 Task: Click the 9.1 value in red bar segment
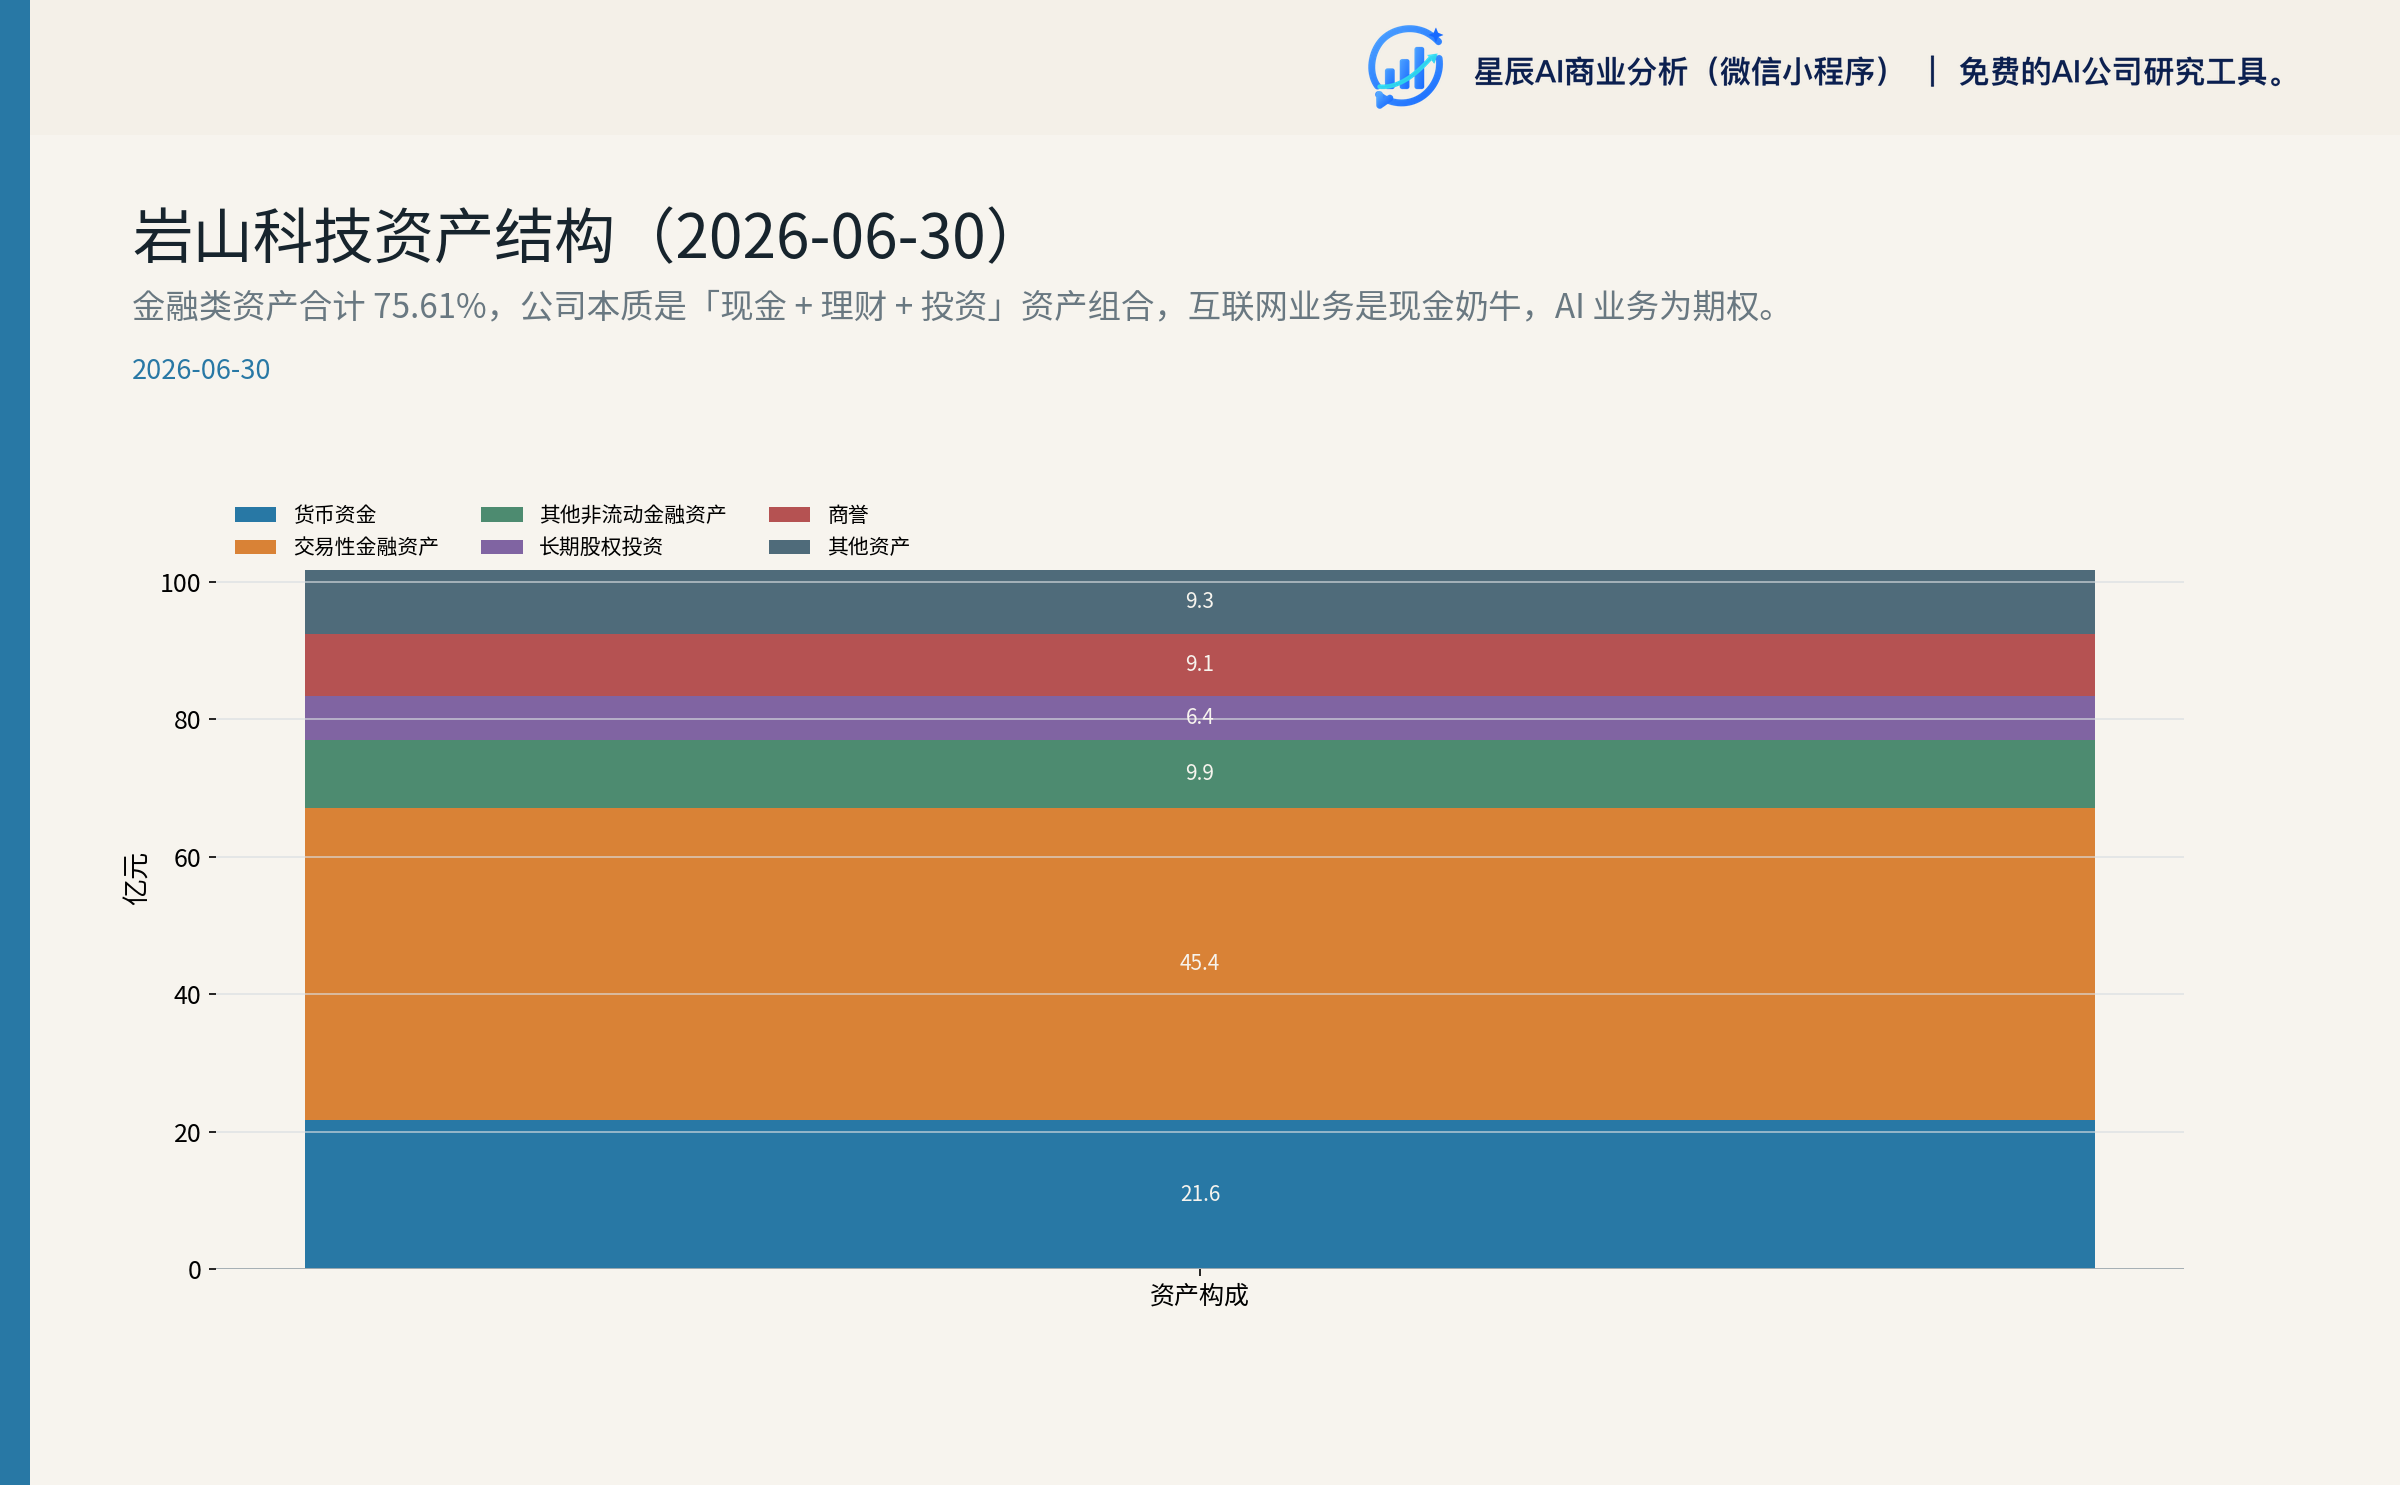(1199, 663)
